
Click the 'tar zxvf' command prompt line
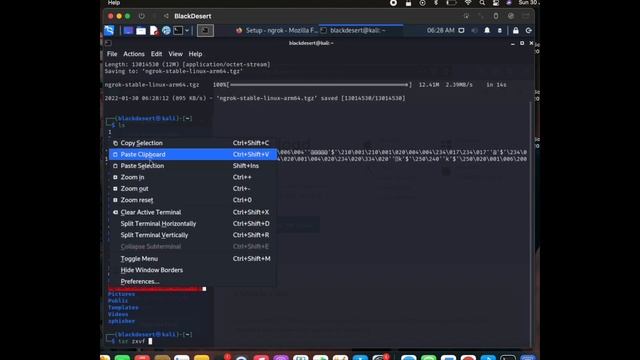[x=131, y=341]
